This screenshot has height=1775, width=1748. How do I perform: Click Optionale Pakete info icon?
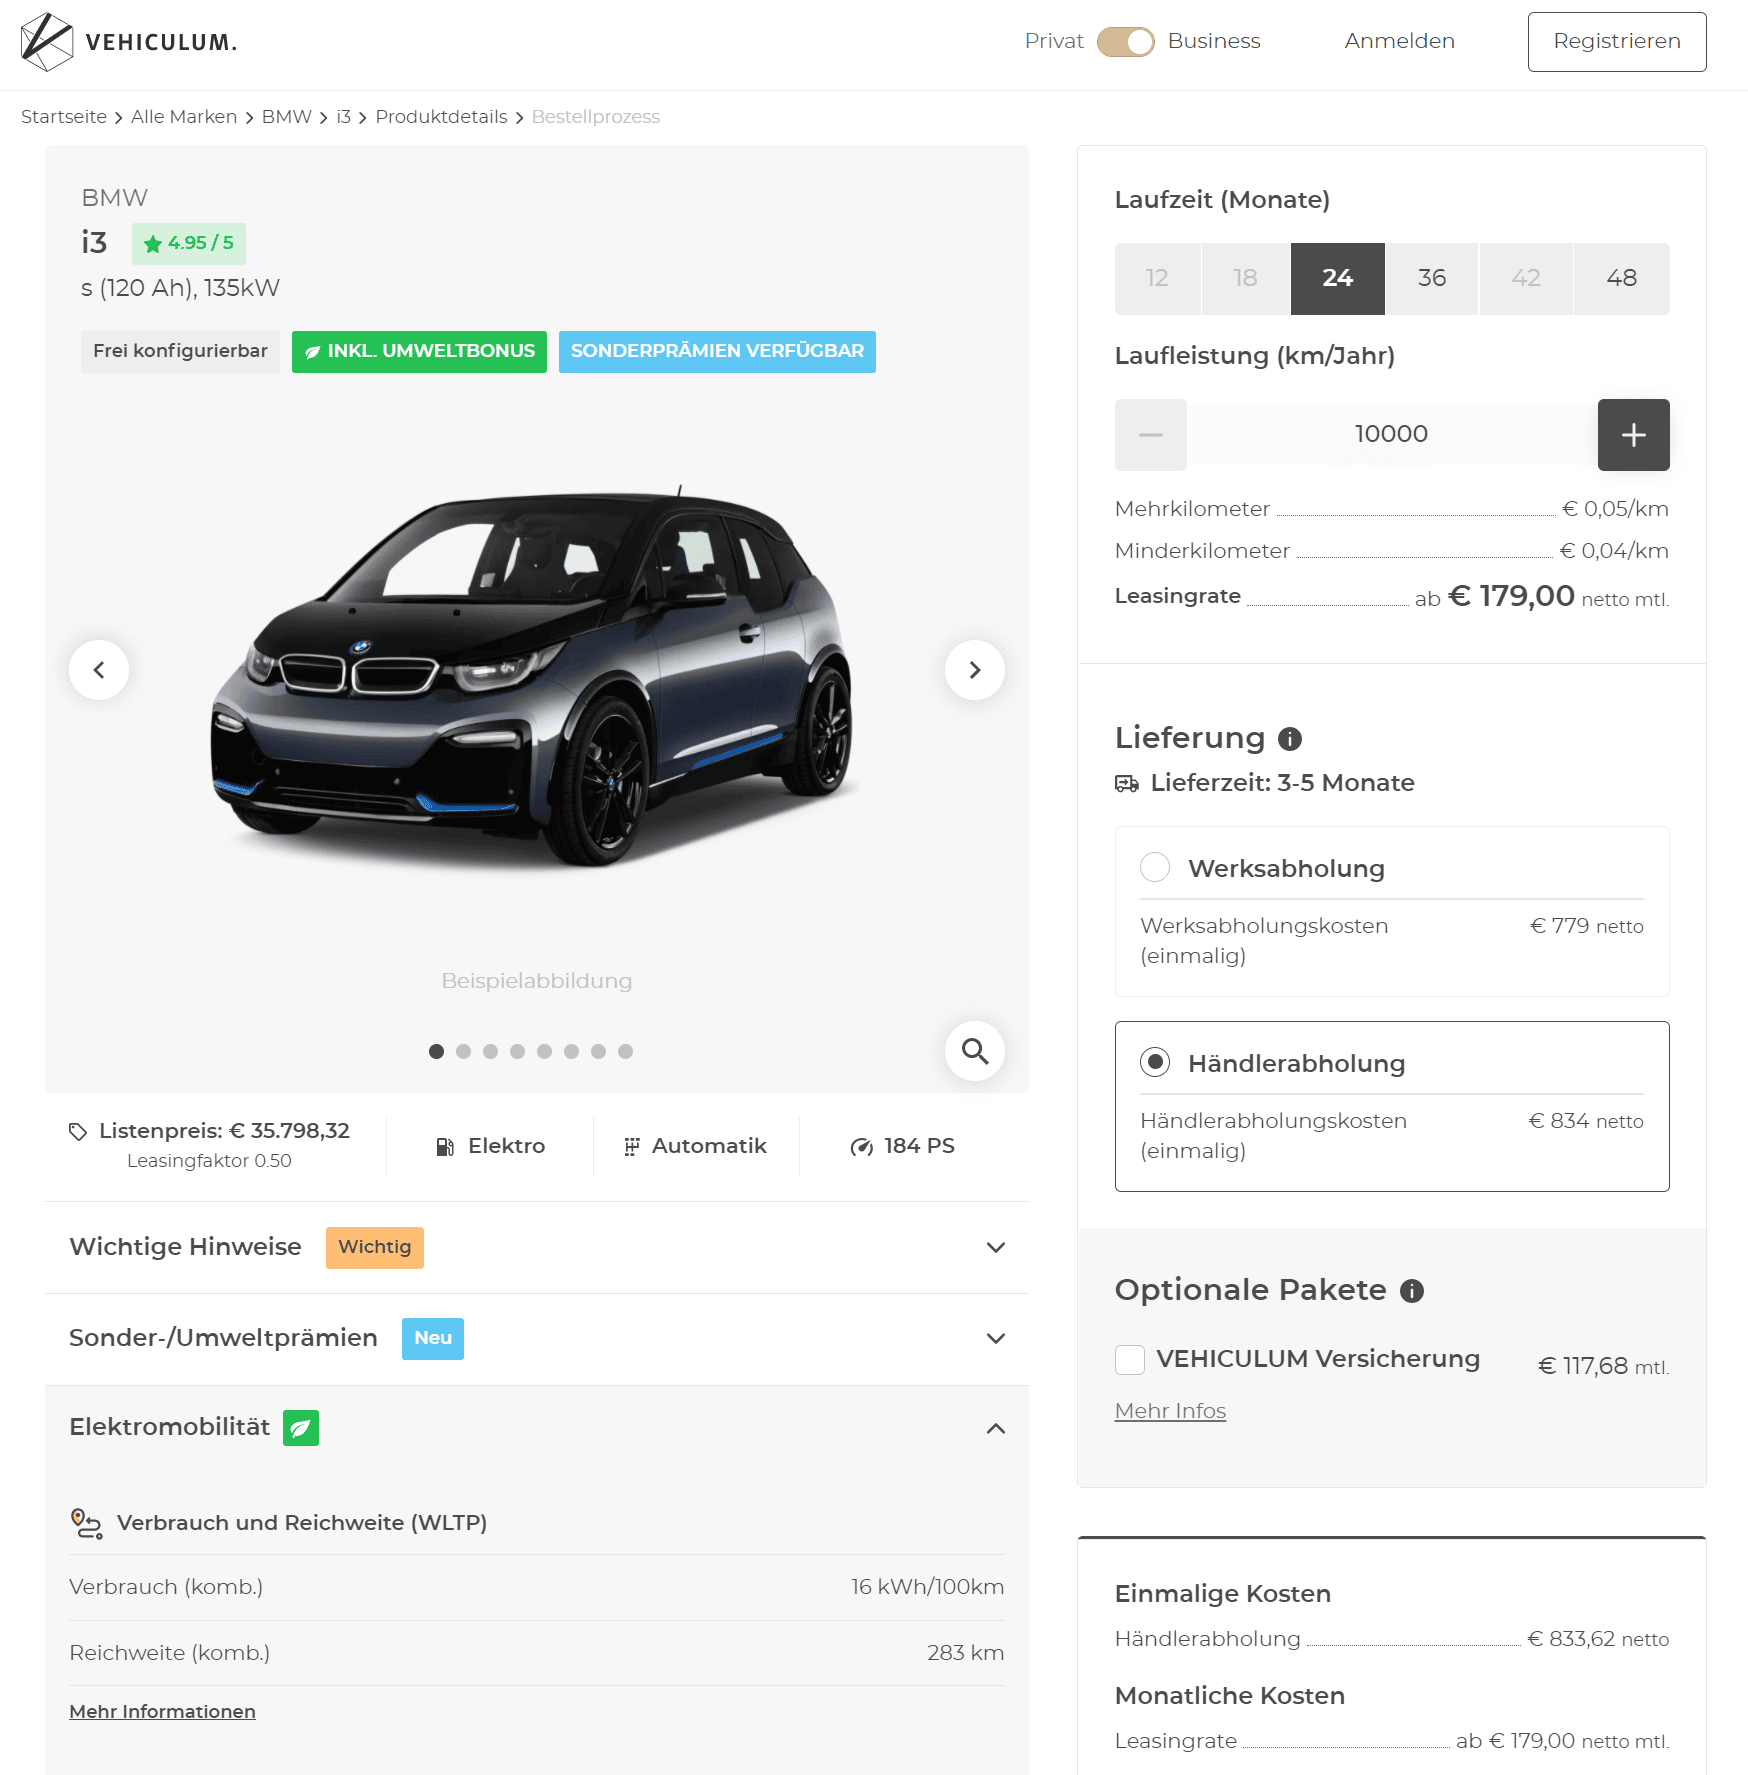pyautogui.click(x=1411, y=1291)
